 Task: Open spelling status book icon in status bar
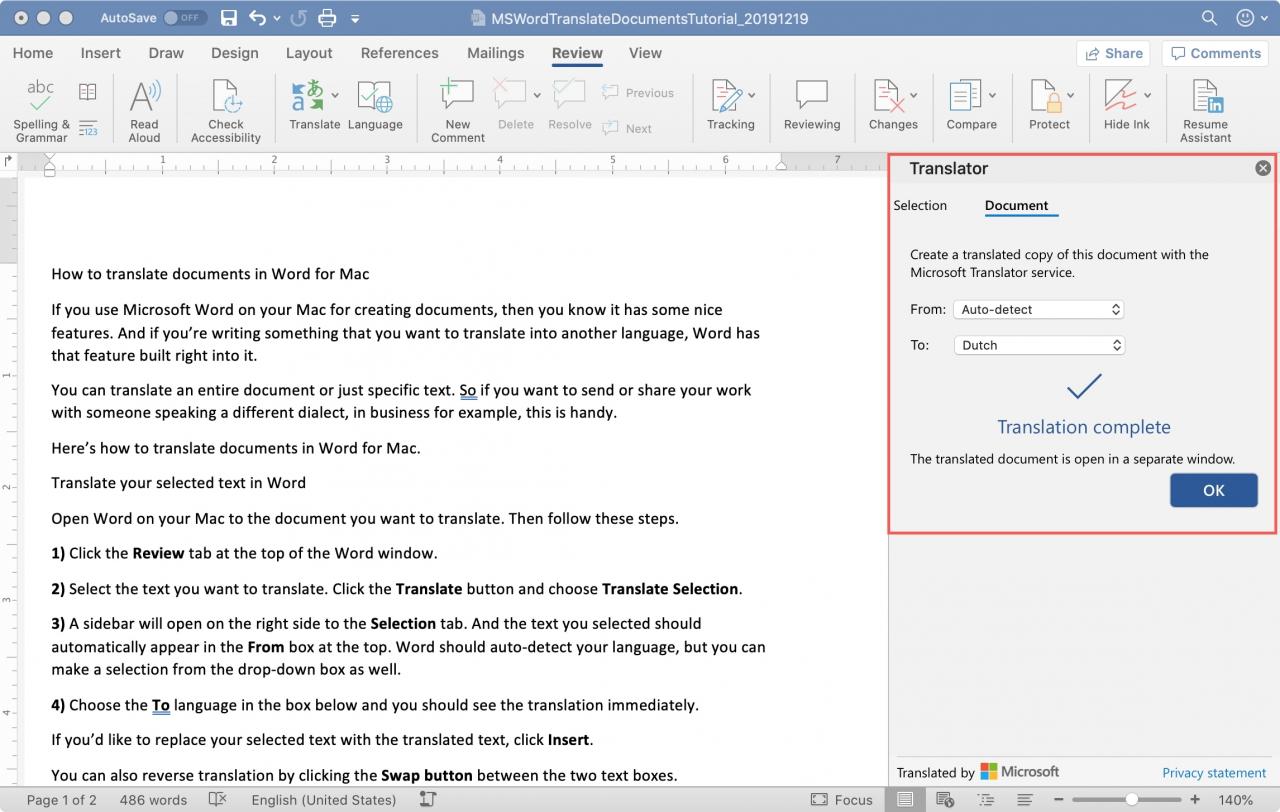(217, 799)
